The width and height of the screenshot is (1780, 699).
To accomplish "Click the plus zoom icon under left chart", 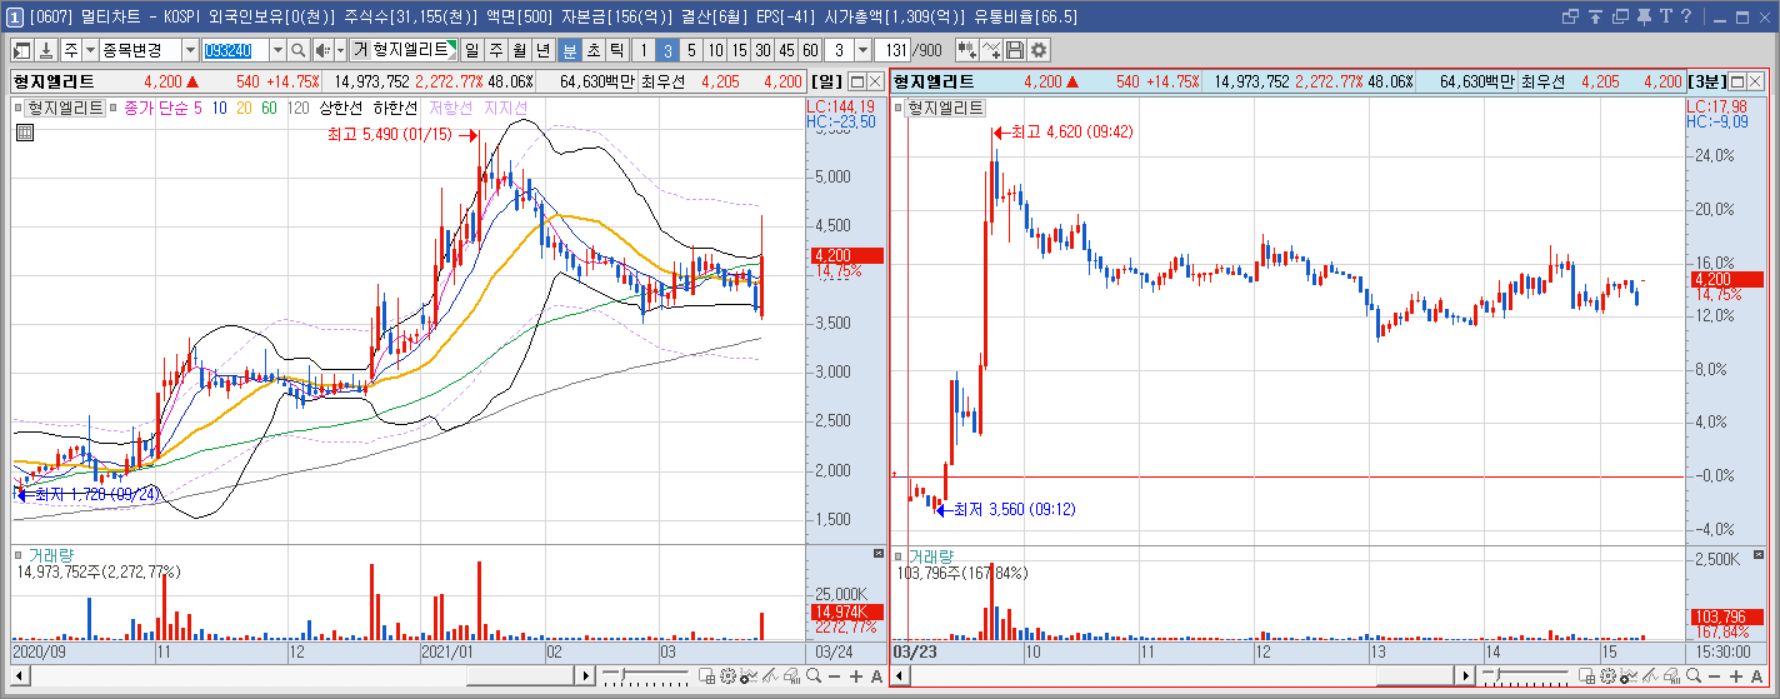I will [x=856, y=677].
